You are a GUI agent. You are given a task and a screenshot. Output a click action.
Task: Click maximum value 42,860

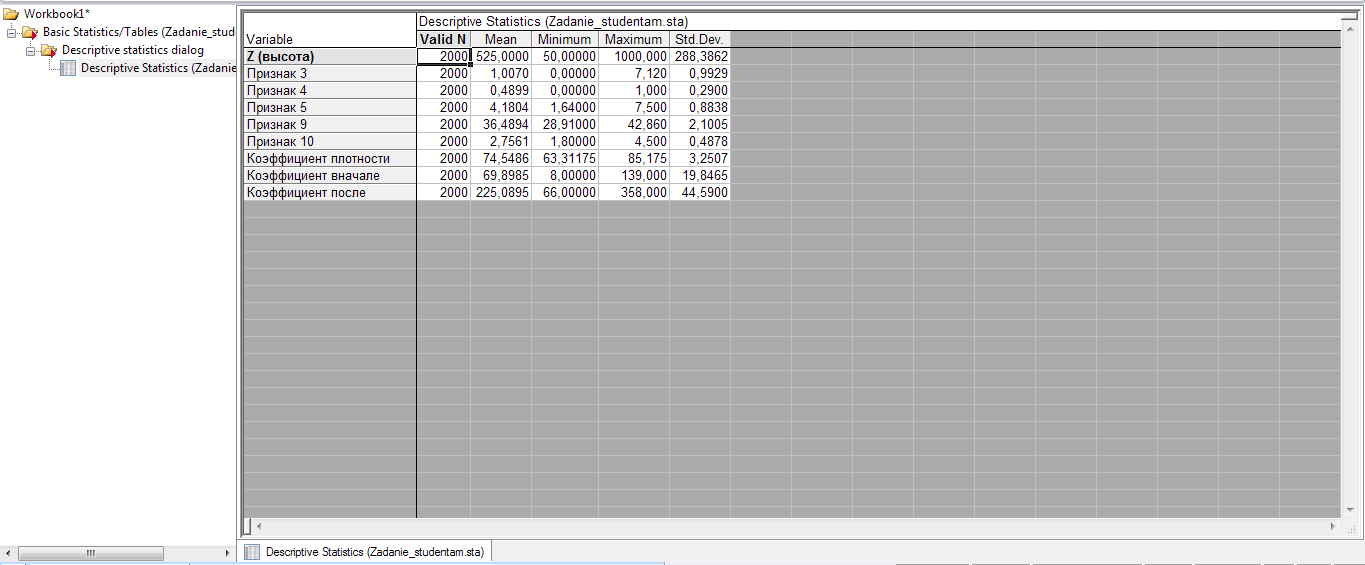click(x=634, y=125)
